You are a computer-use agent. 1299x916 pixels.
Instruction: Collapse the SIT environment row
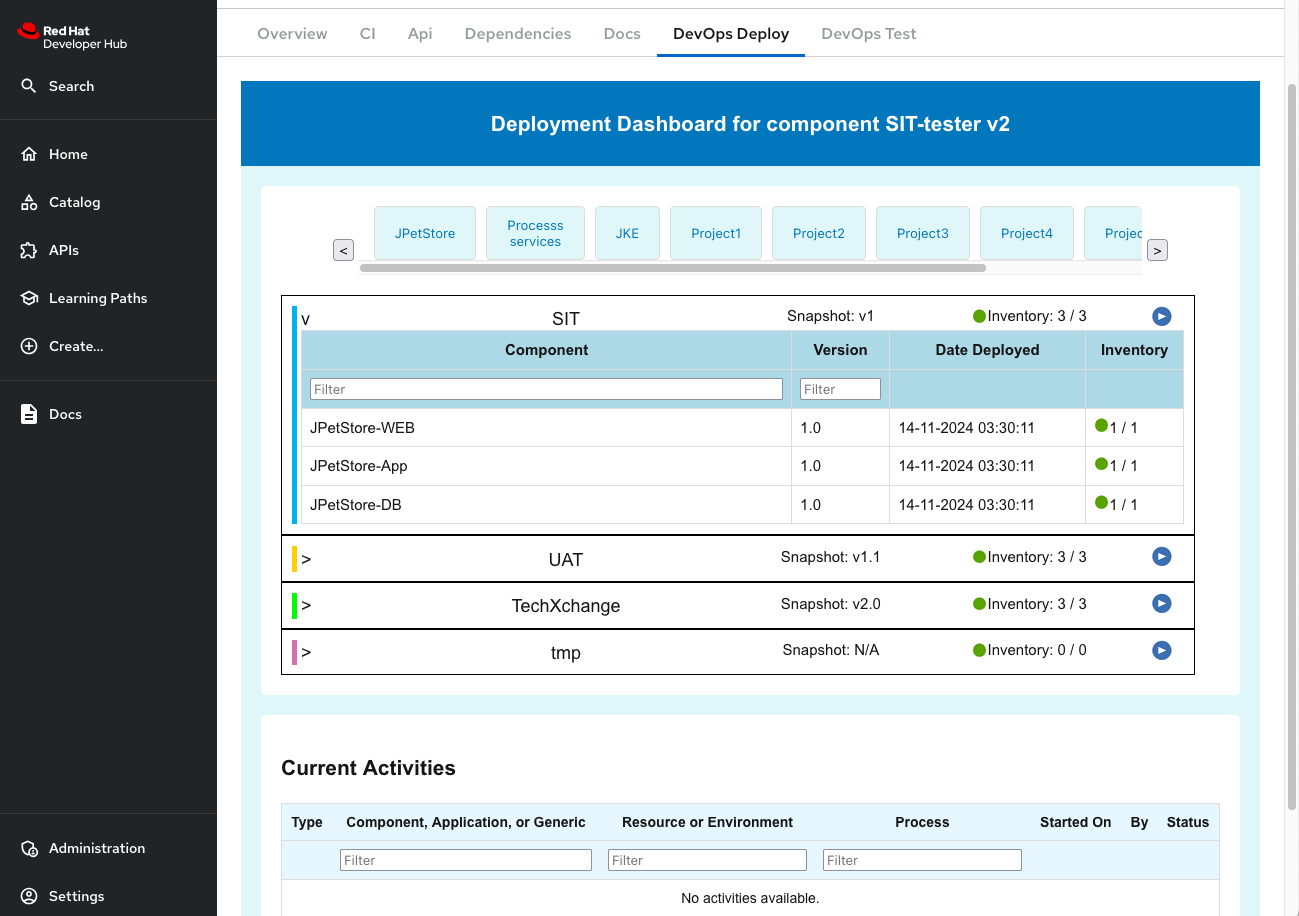(x=306, y=320)
